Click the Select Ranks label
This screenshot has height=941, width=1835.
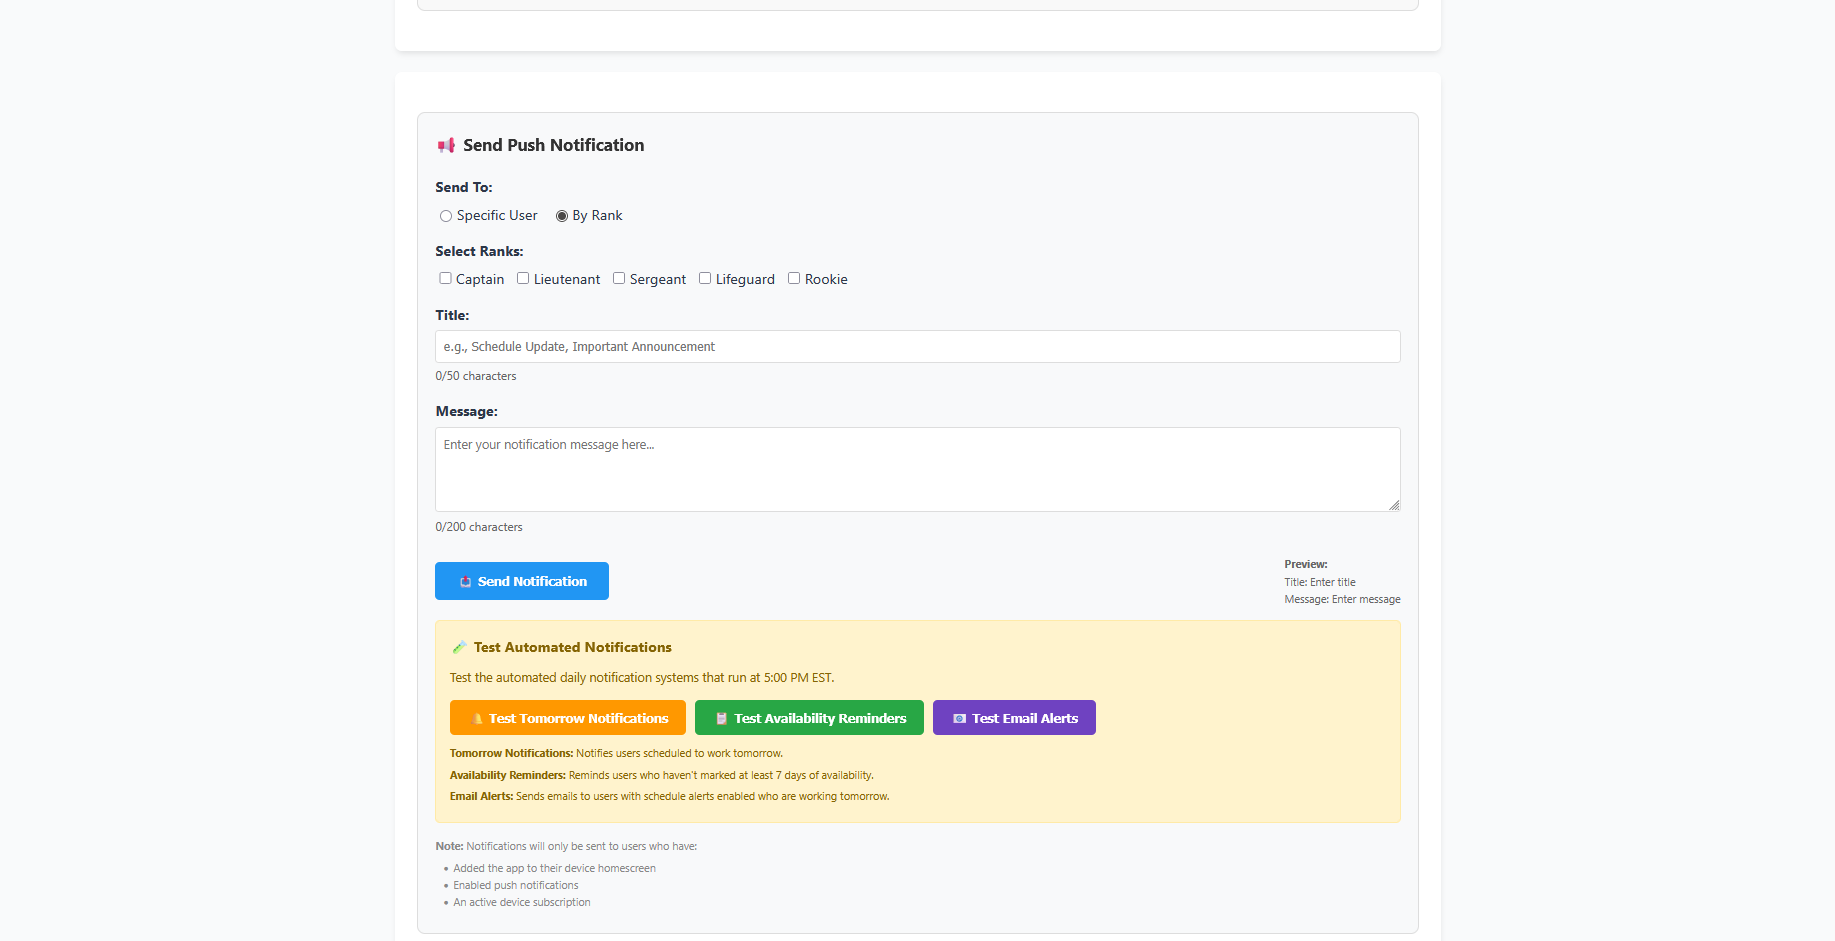(479, 252)
